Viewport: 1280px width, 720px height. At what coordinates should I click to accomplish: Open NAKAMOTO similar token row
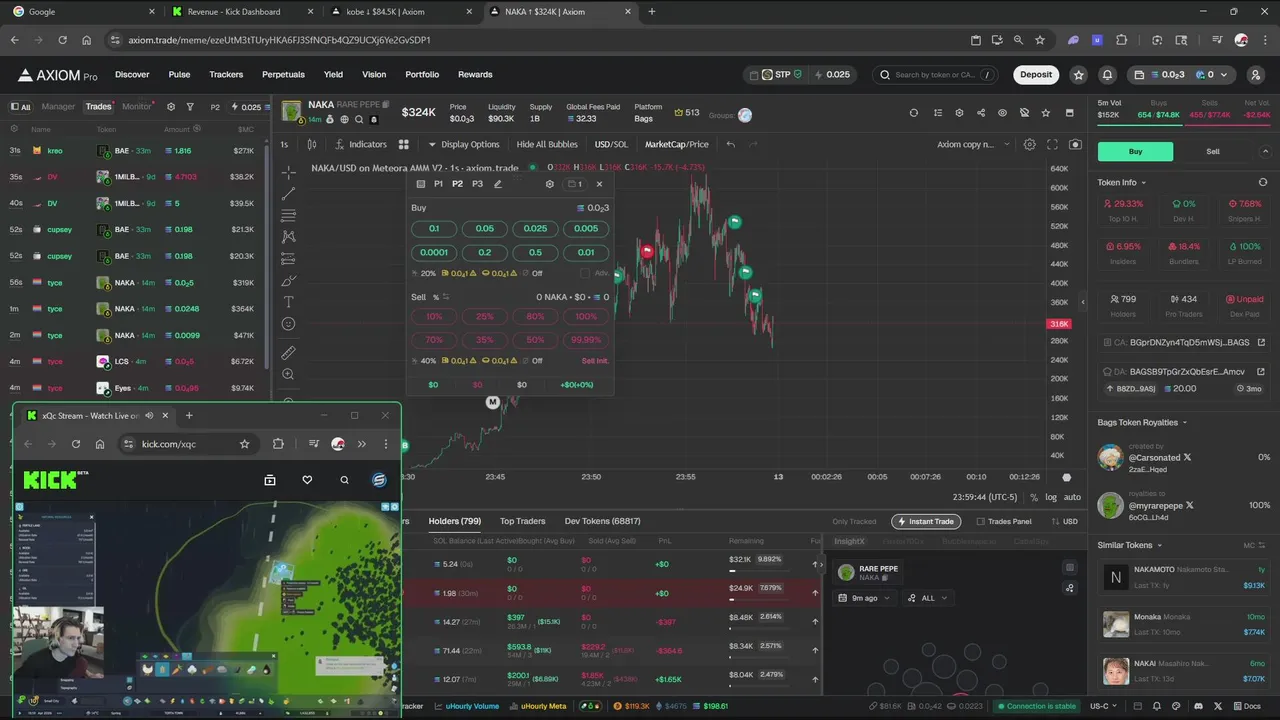(x=1184, y=577)
